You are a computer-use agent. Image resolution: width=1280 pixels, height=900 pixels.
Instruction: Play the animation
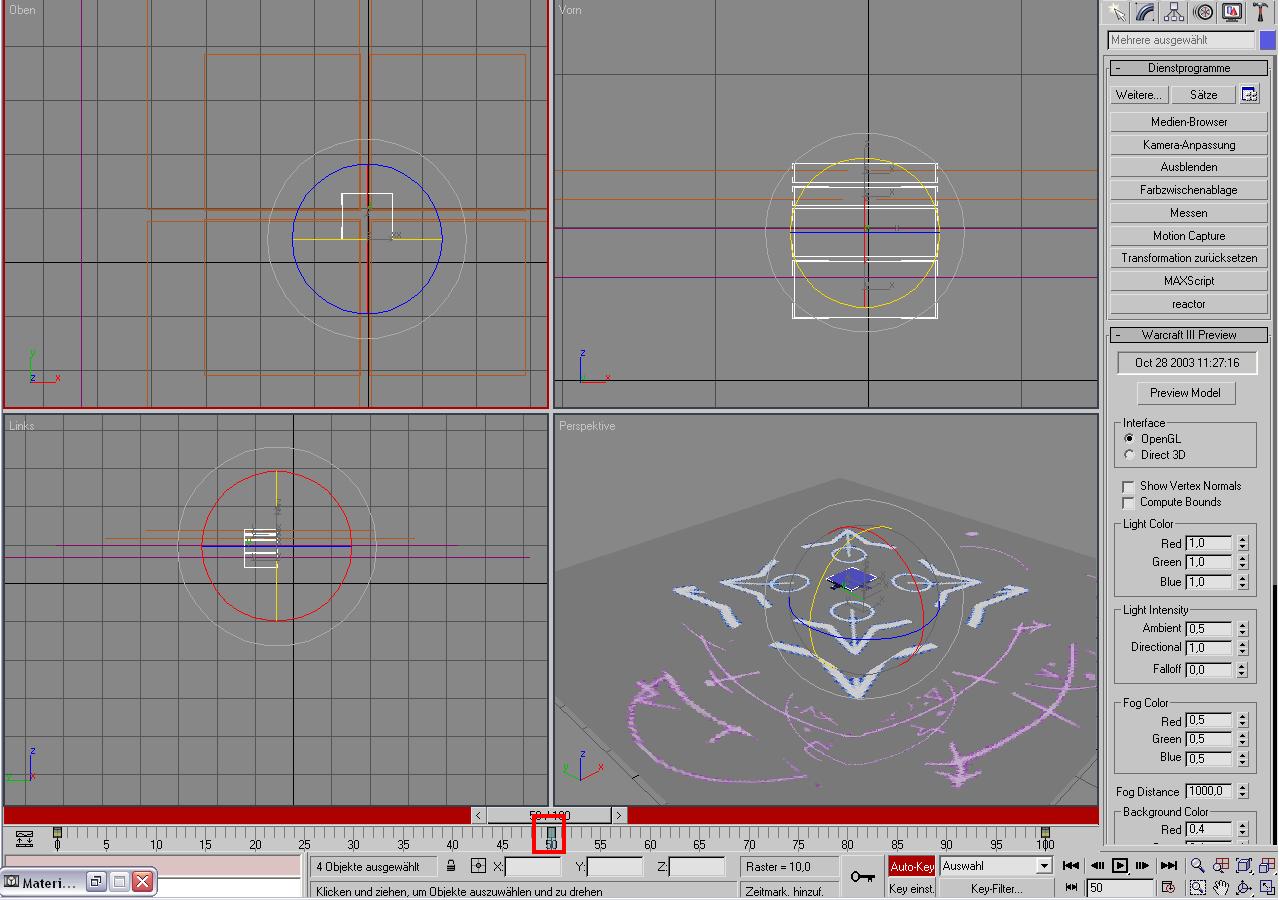coord(1120,866)
